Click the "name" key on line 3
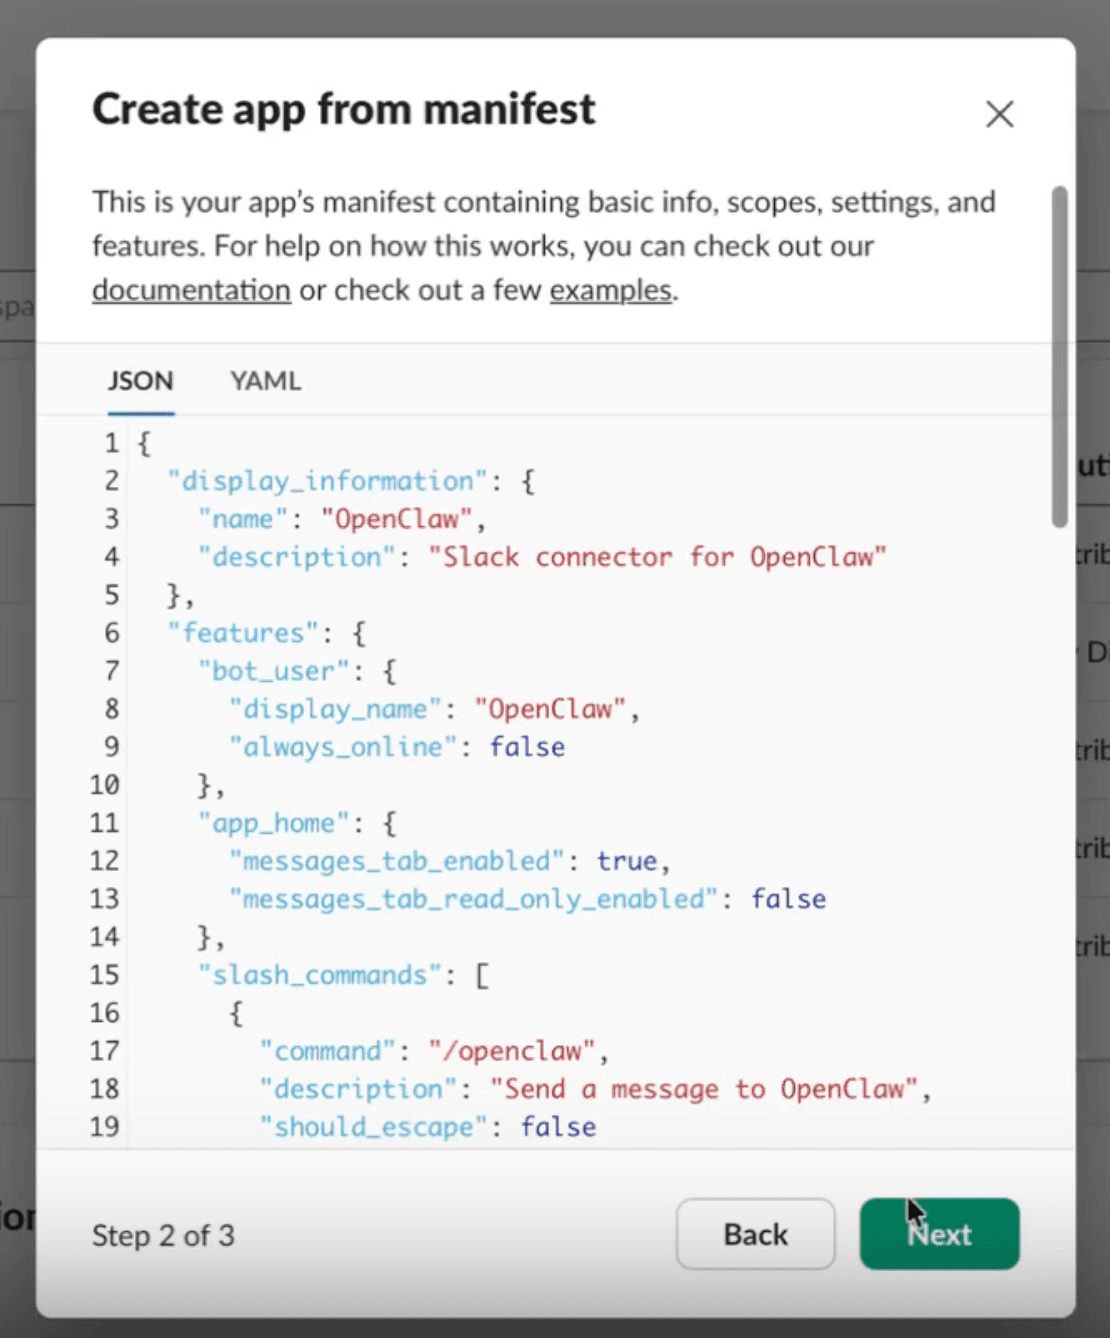 tap(242, 519)
